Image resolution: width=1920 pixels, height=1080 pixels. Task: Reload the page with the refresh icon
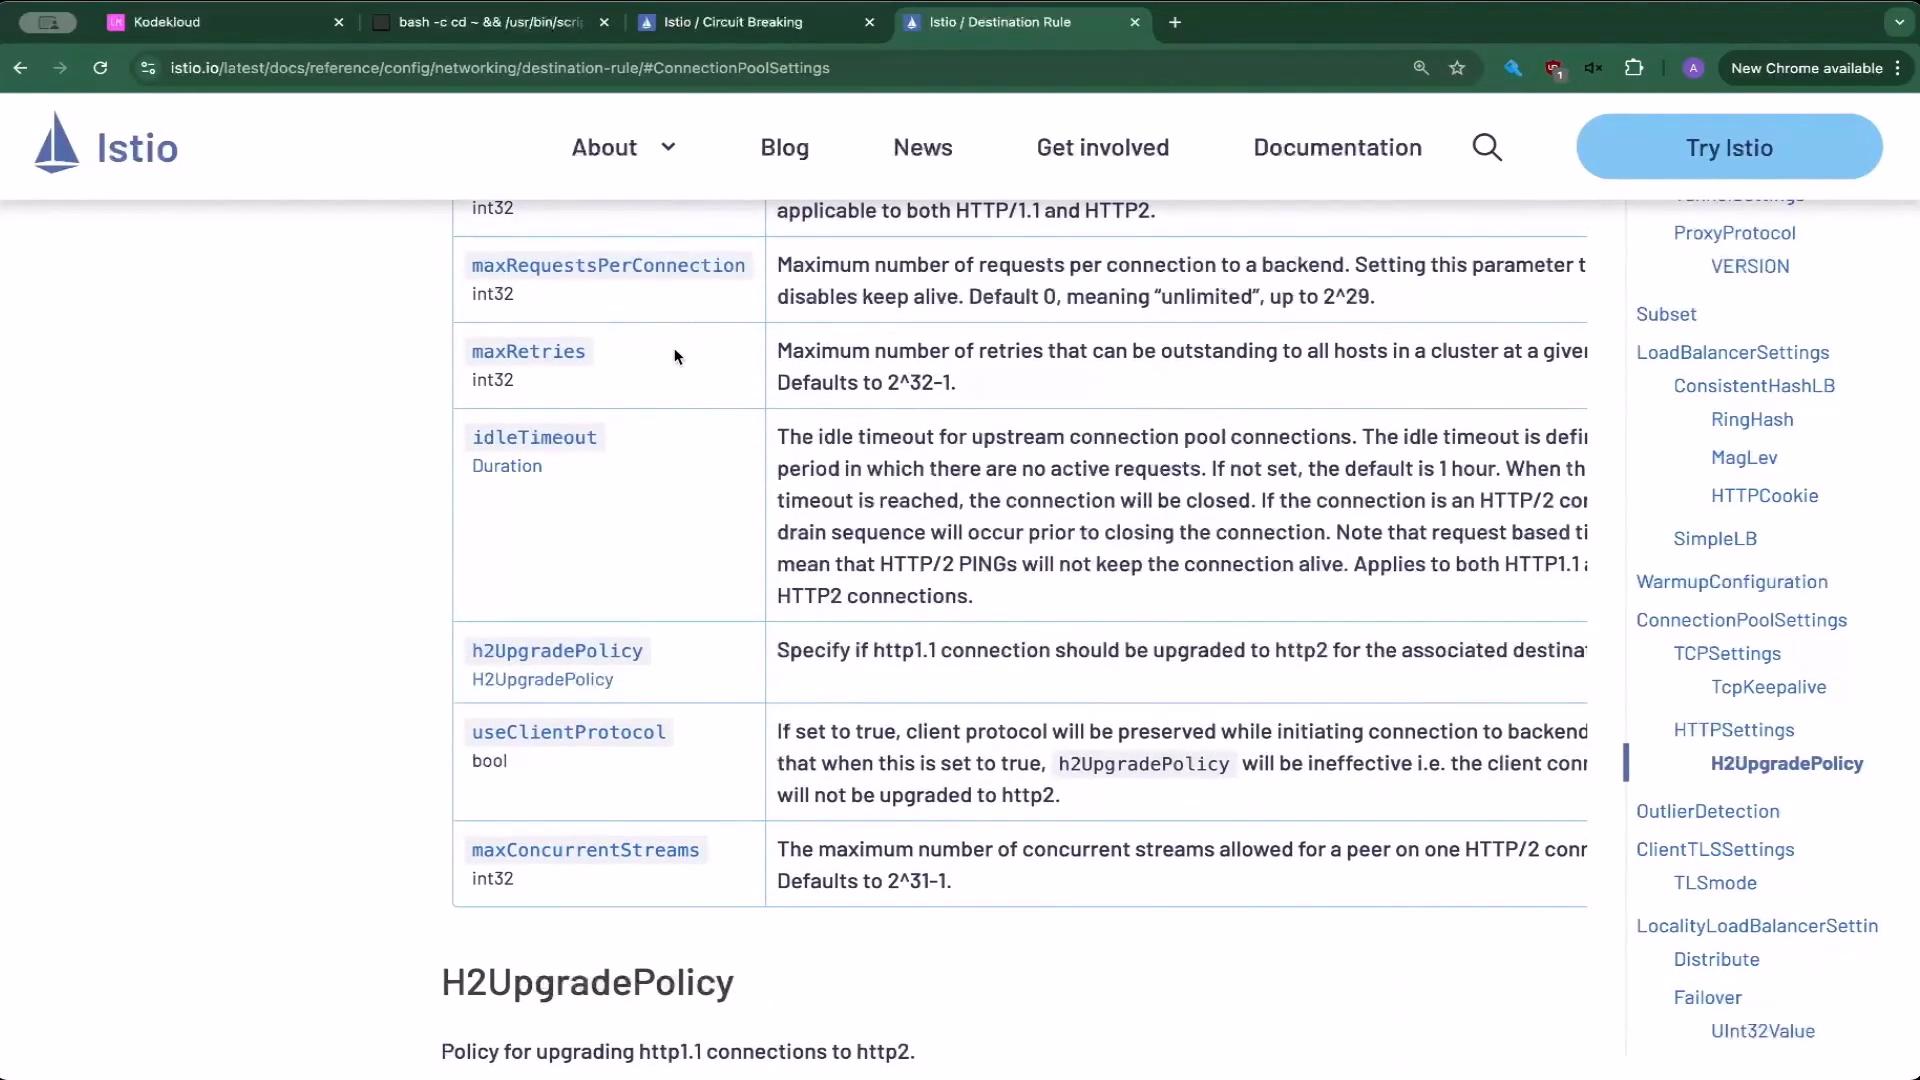(100, 68)
